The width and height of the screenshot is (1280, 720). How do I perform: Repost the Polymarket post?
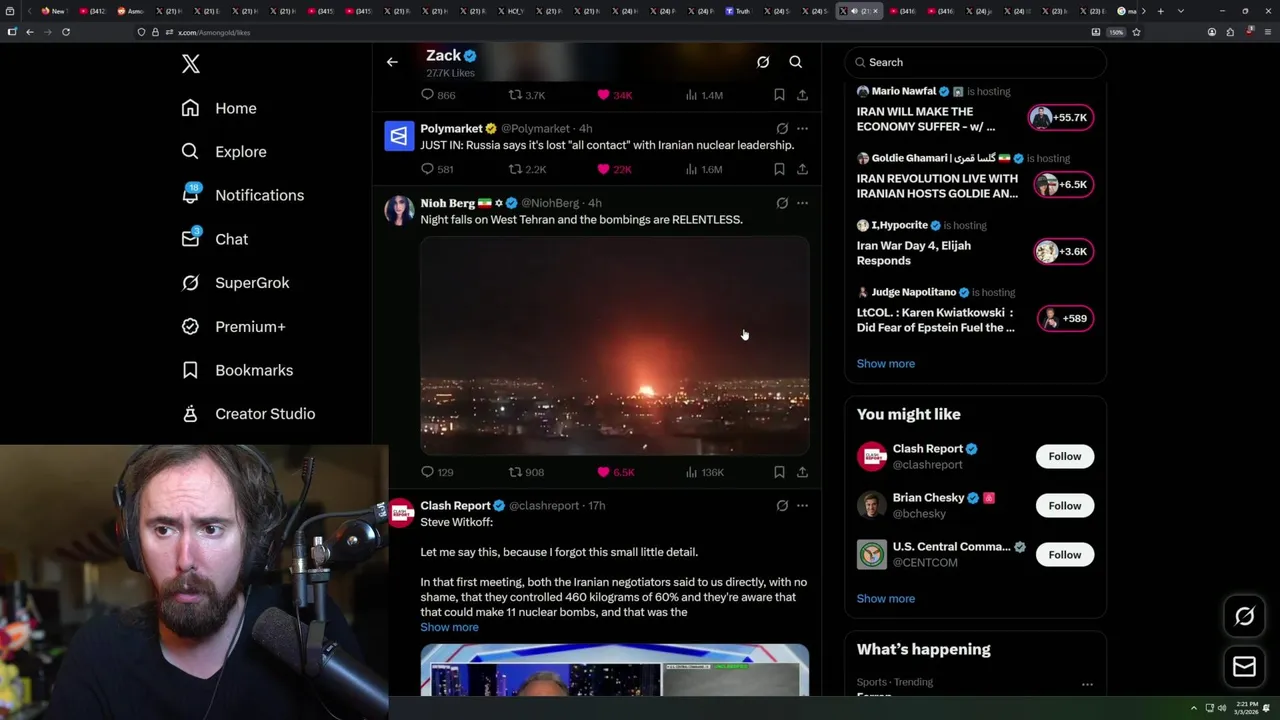pyautogui.click(x=515, y=169)
